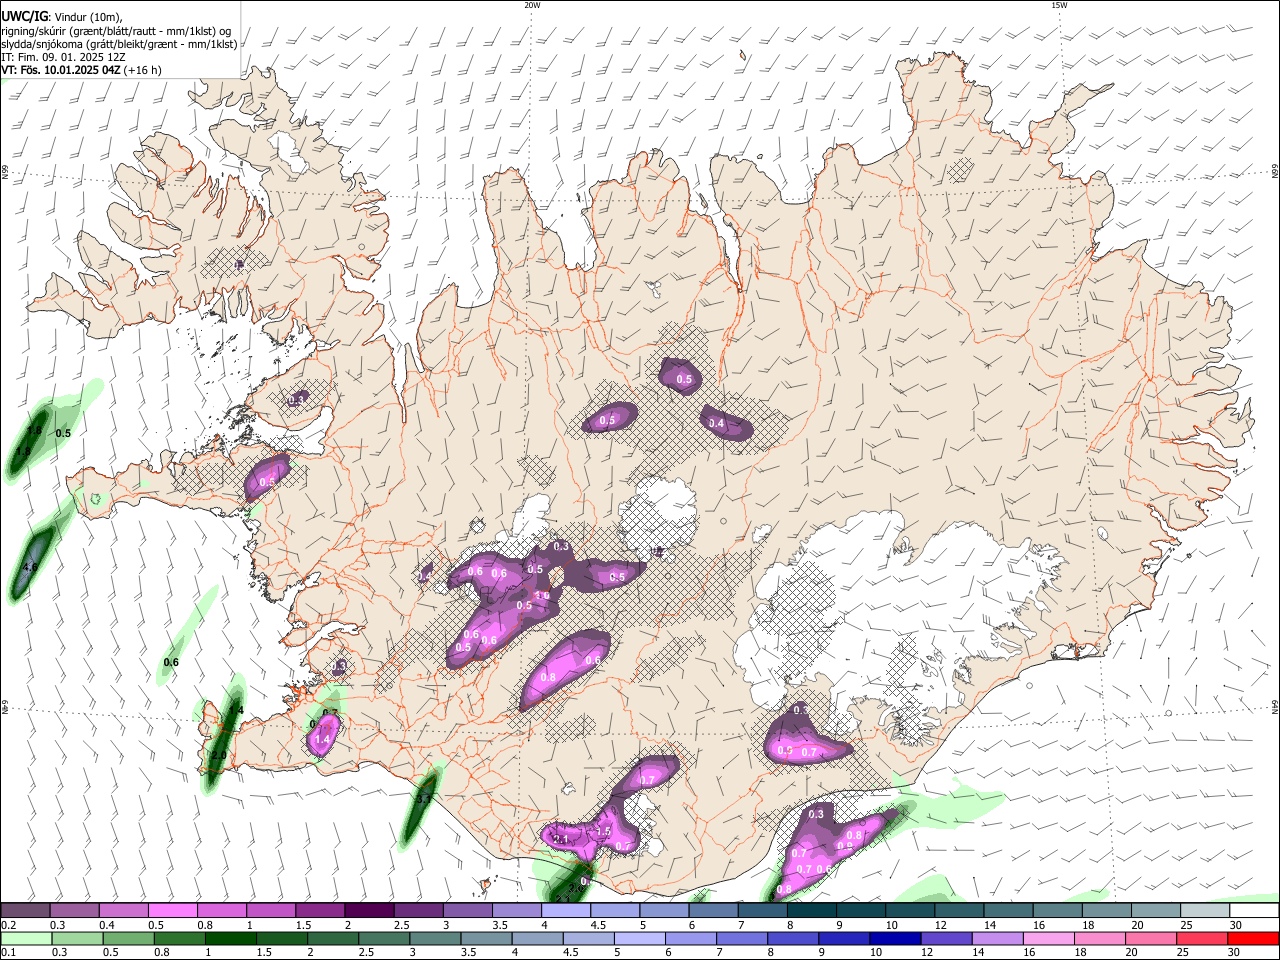Click the black '0.5' value over the western sea

(x=63, y=434)
